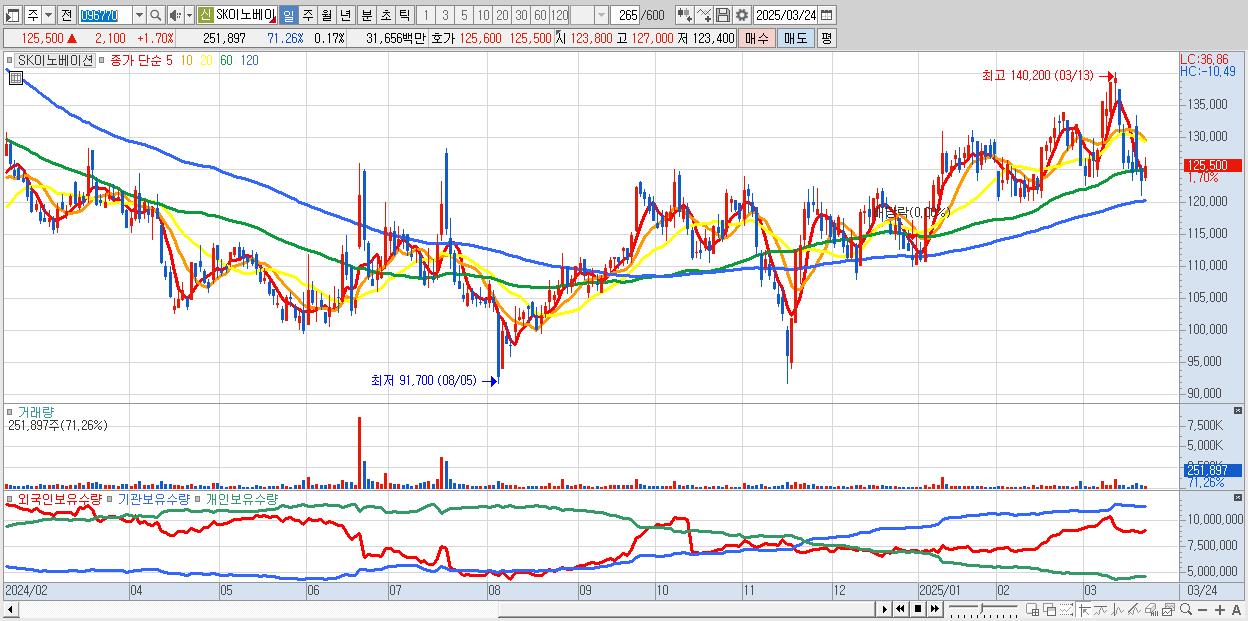Click the fast-forward double-arrow button
This screenshot has height=621, width=1248.
point(935,609)
